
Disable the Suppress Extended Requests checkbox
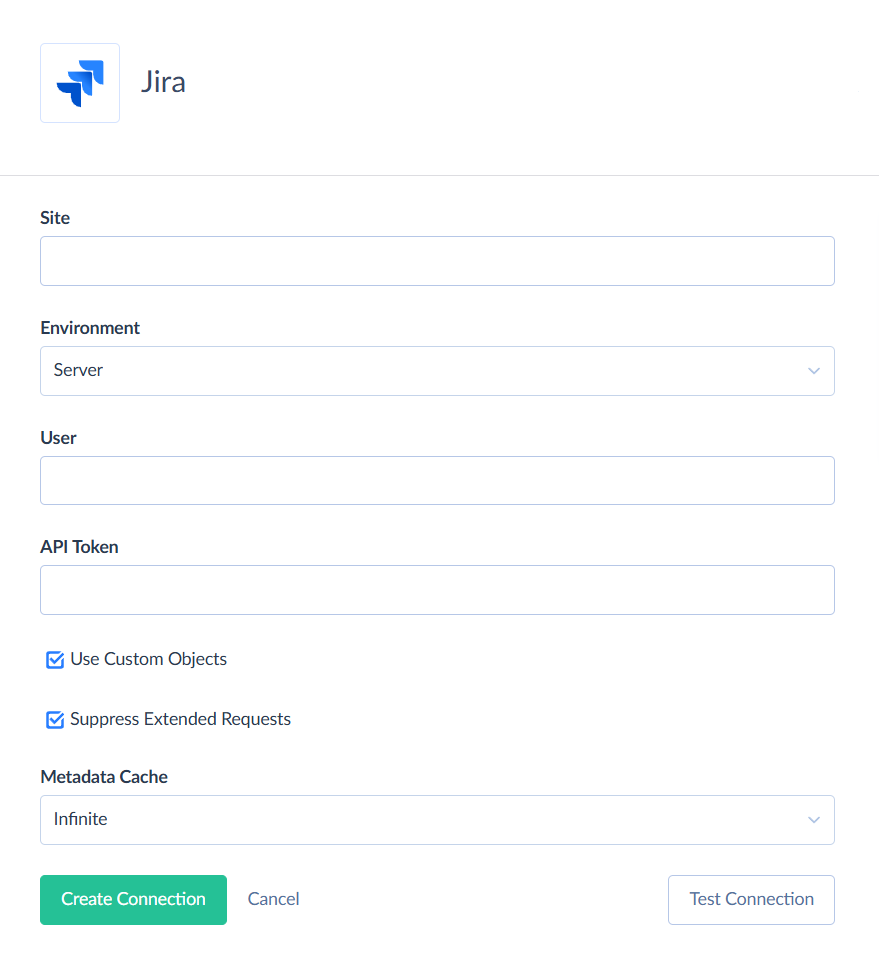click(x=55, y=720)
